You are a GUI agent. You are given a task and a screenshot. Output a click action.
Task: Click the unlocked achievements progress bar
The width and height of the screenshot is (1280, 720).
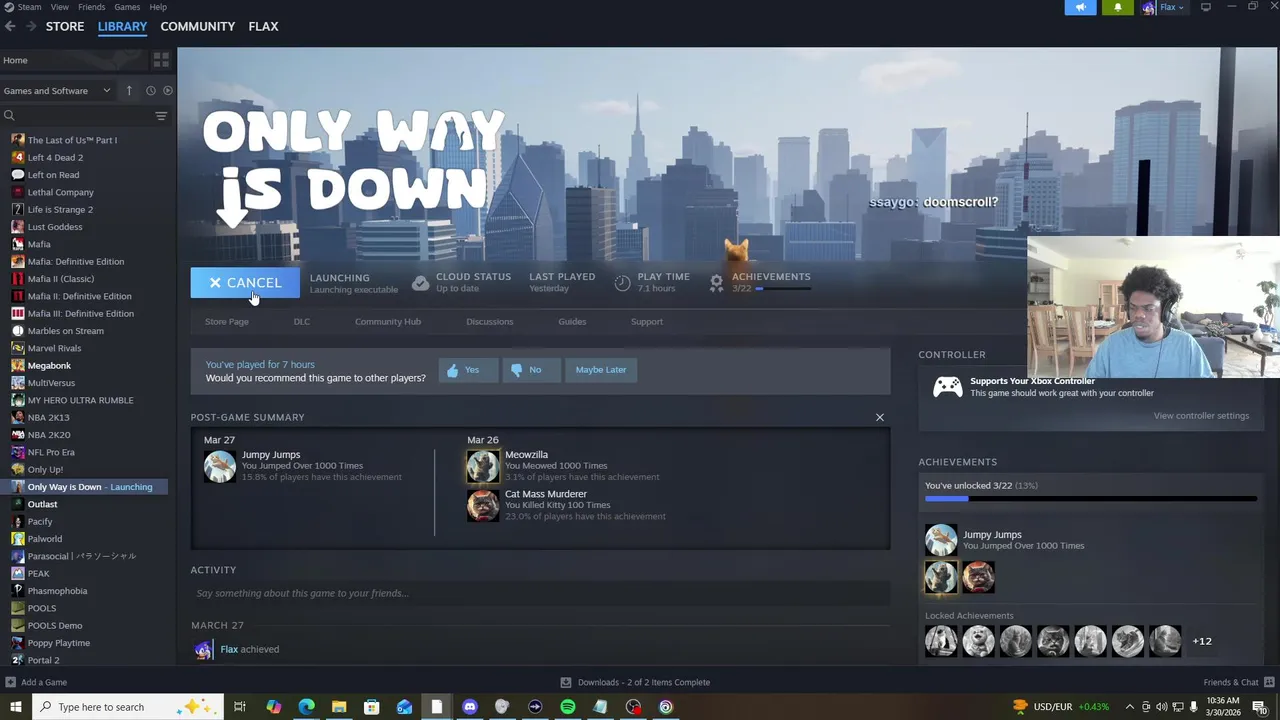point(1090,498)
